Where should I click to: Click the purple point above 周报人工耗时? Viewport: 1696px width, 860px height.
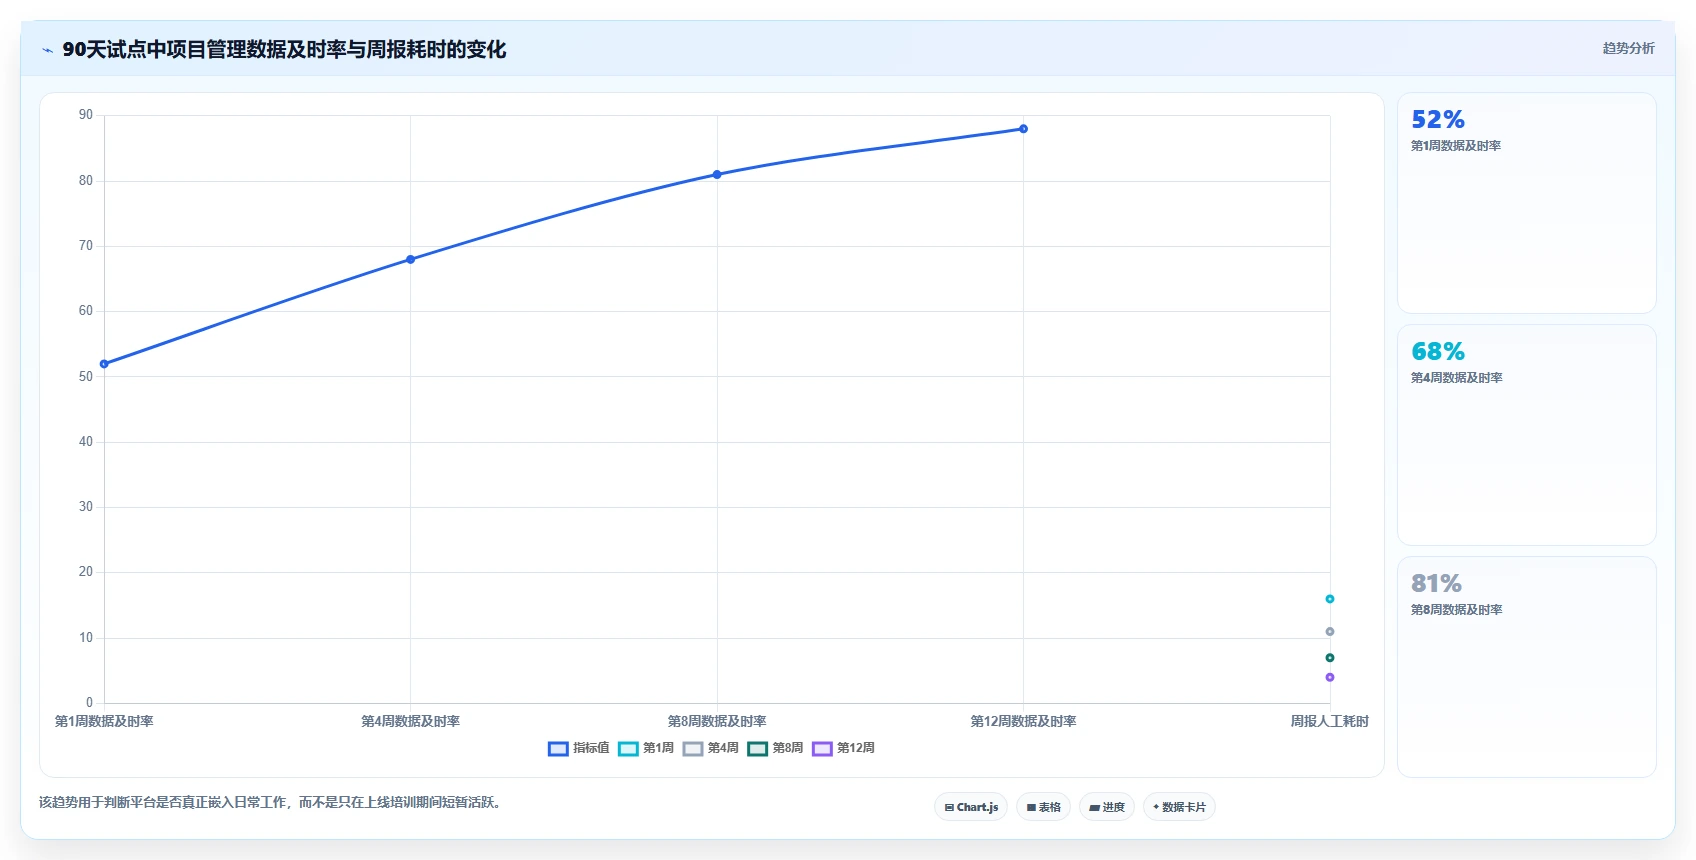click(1330, 677)
